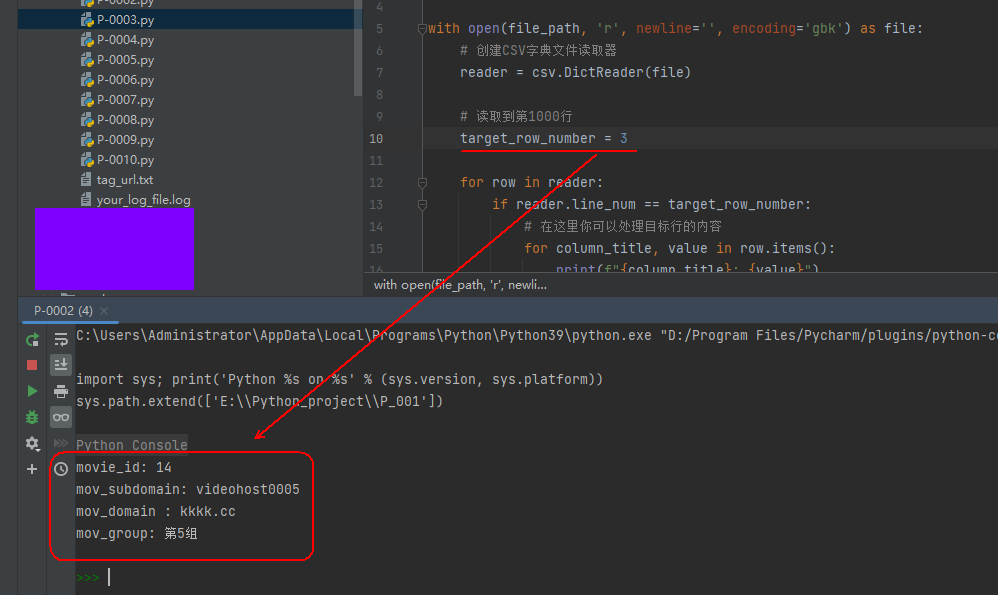
Task: Click the Rerun console icon
Action: (x=32, y=340)
